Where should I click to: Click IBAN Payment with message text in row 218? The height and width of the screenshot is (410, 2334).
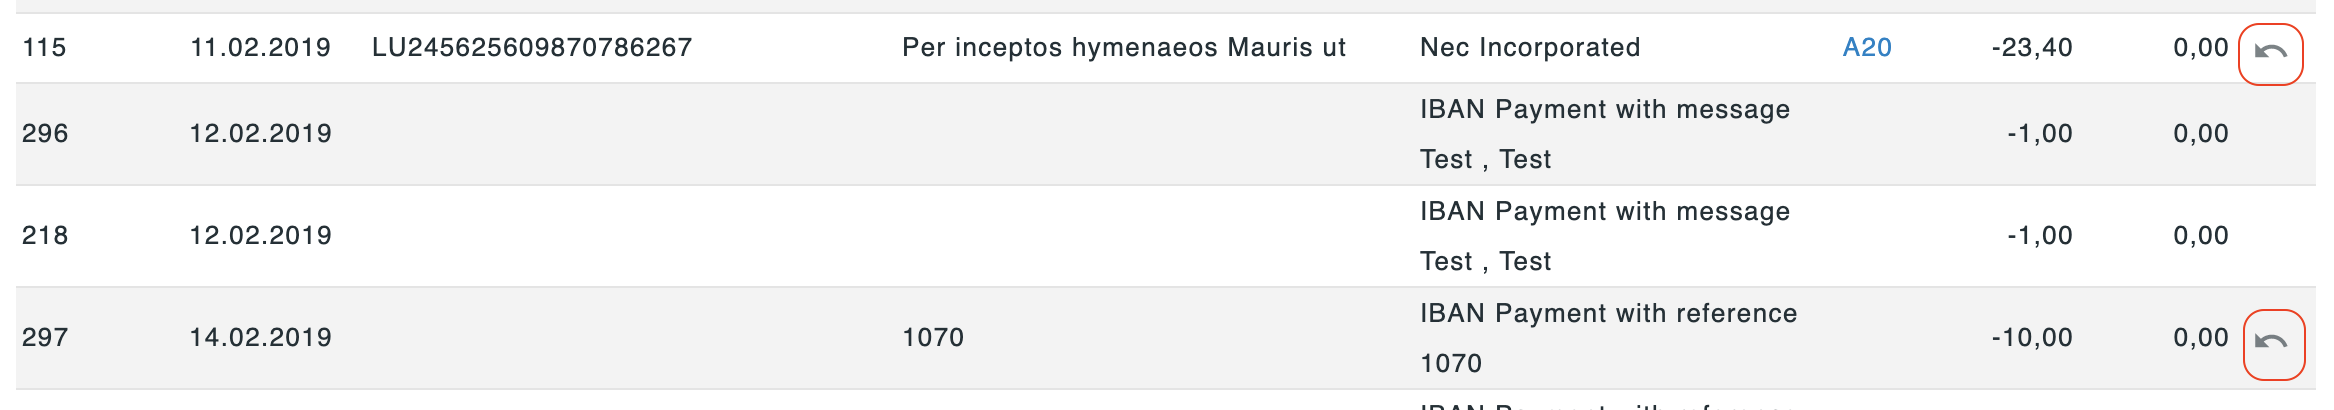pyautogui.click(x=1605, y=211)
